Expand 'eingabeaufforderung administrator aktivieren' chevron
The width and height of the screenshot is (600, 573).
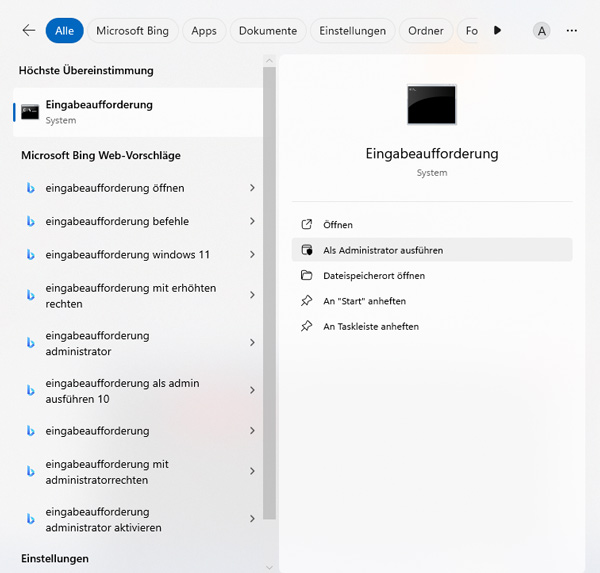(x=252, y=518)
